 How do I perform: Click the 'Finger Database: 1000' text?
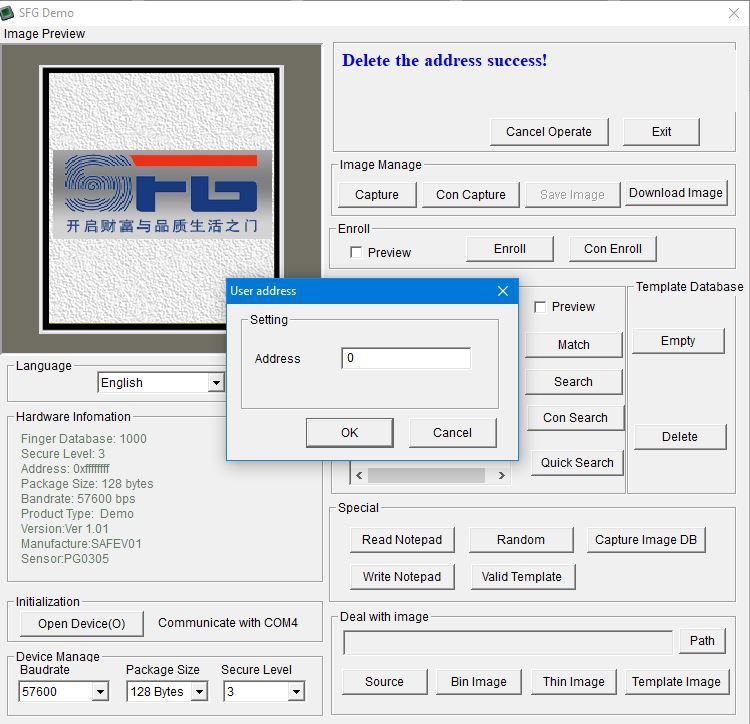[x=84, y=439]
